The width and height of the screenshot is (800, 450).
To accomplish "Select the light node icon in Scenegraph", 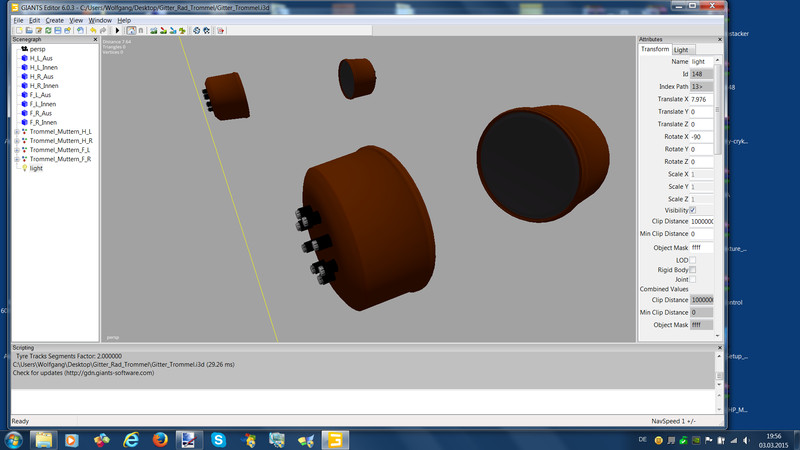I will pyautogui.click(x=24, y=168).
